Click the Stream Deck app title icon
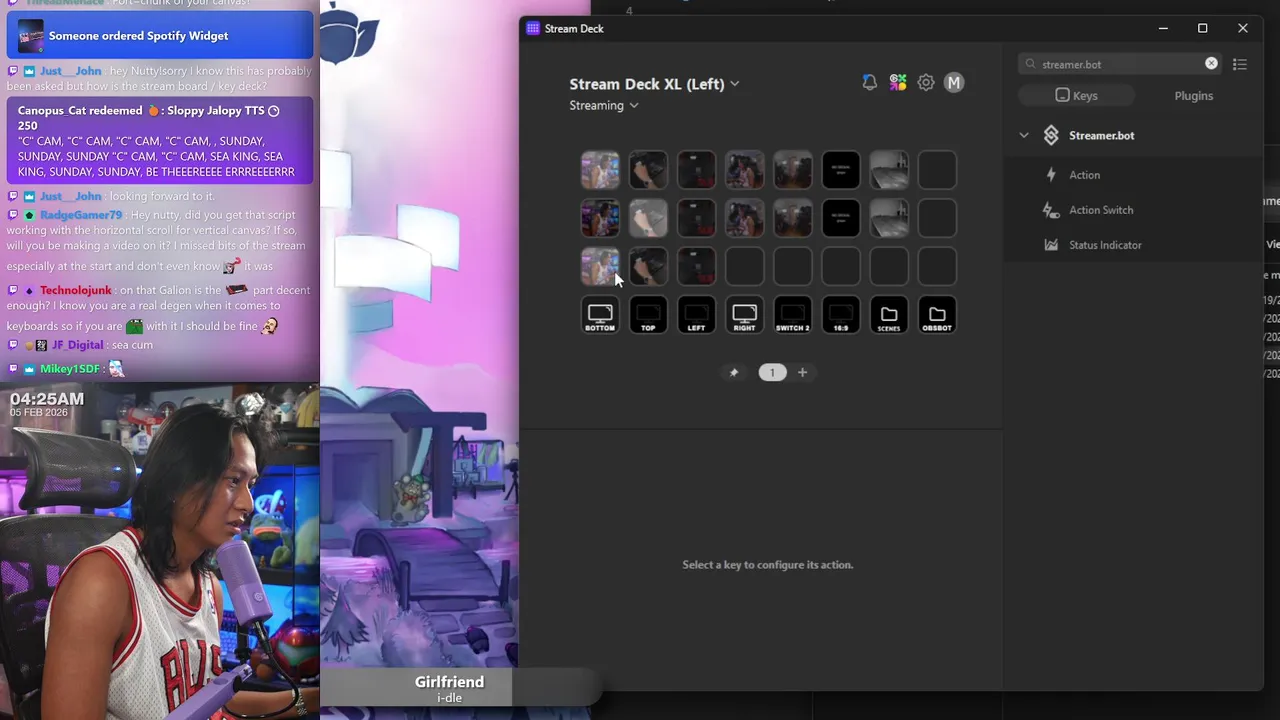This screenshot has width=1280, height=720. pyautogui.click(x=533, y=29)
